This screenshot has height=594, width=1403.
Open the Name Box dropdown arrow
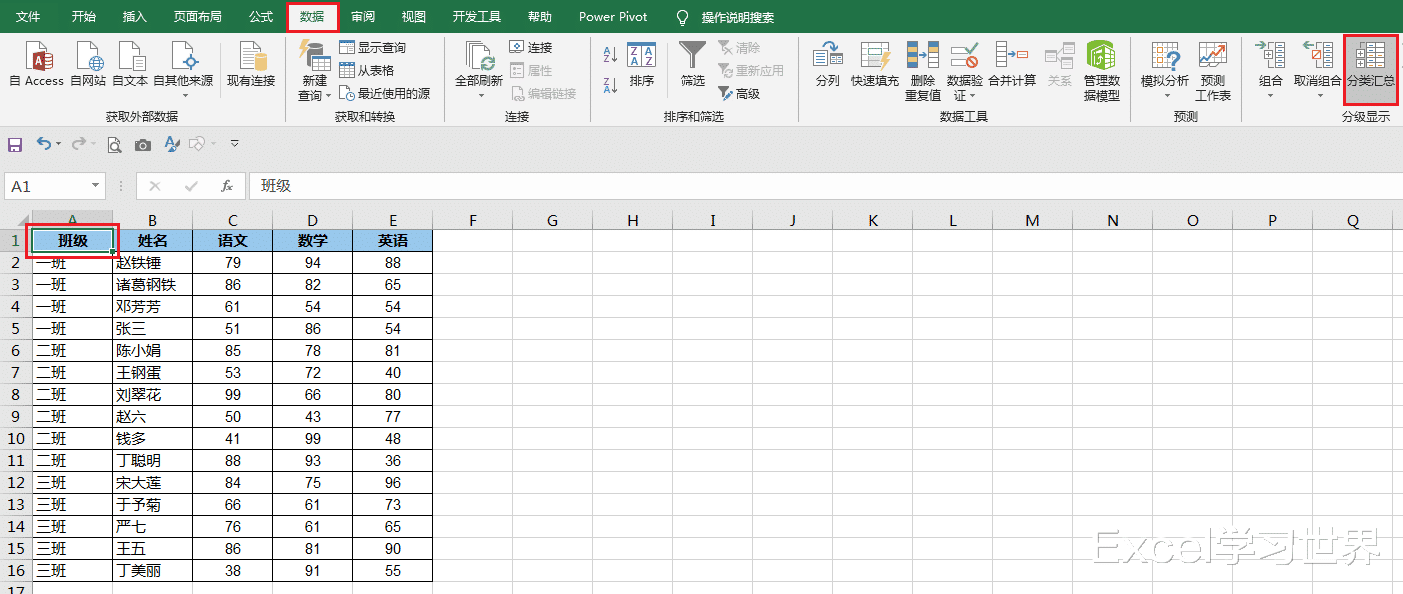96,186
